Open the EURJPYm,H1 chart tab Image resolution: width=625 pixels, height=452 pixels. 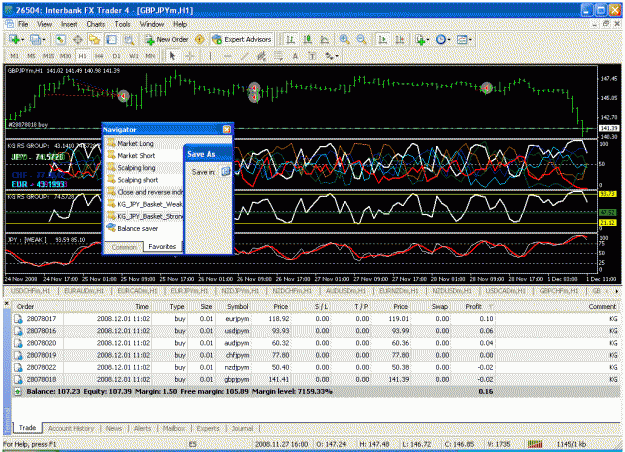click(x=189, y=291)
